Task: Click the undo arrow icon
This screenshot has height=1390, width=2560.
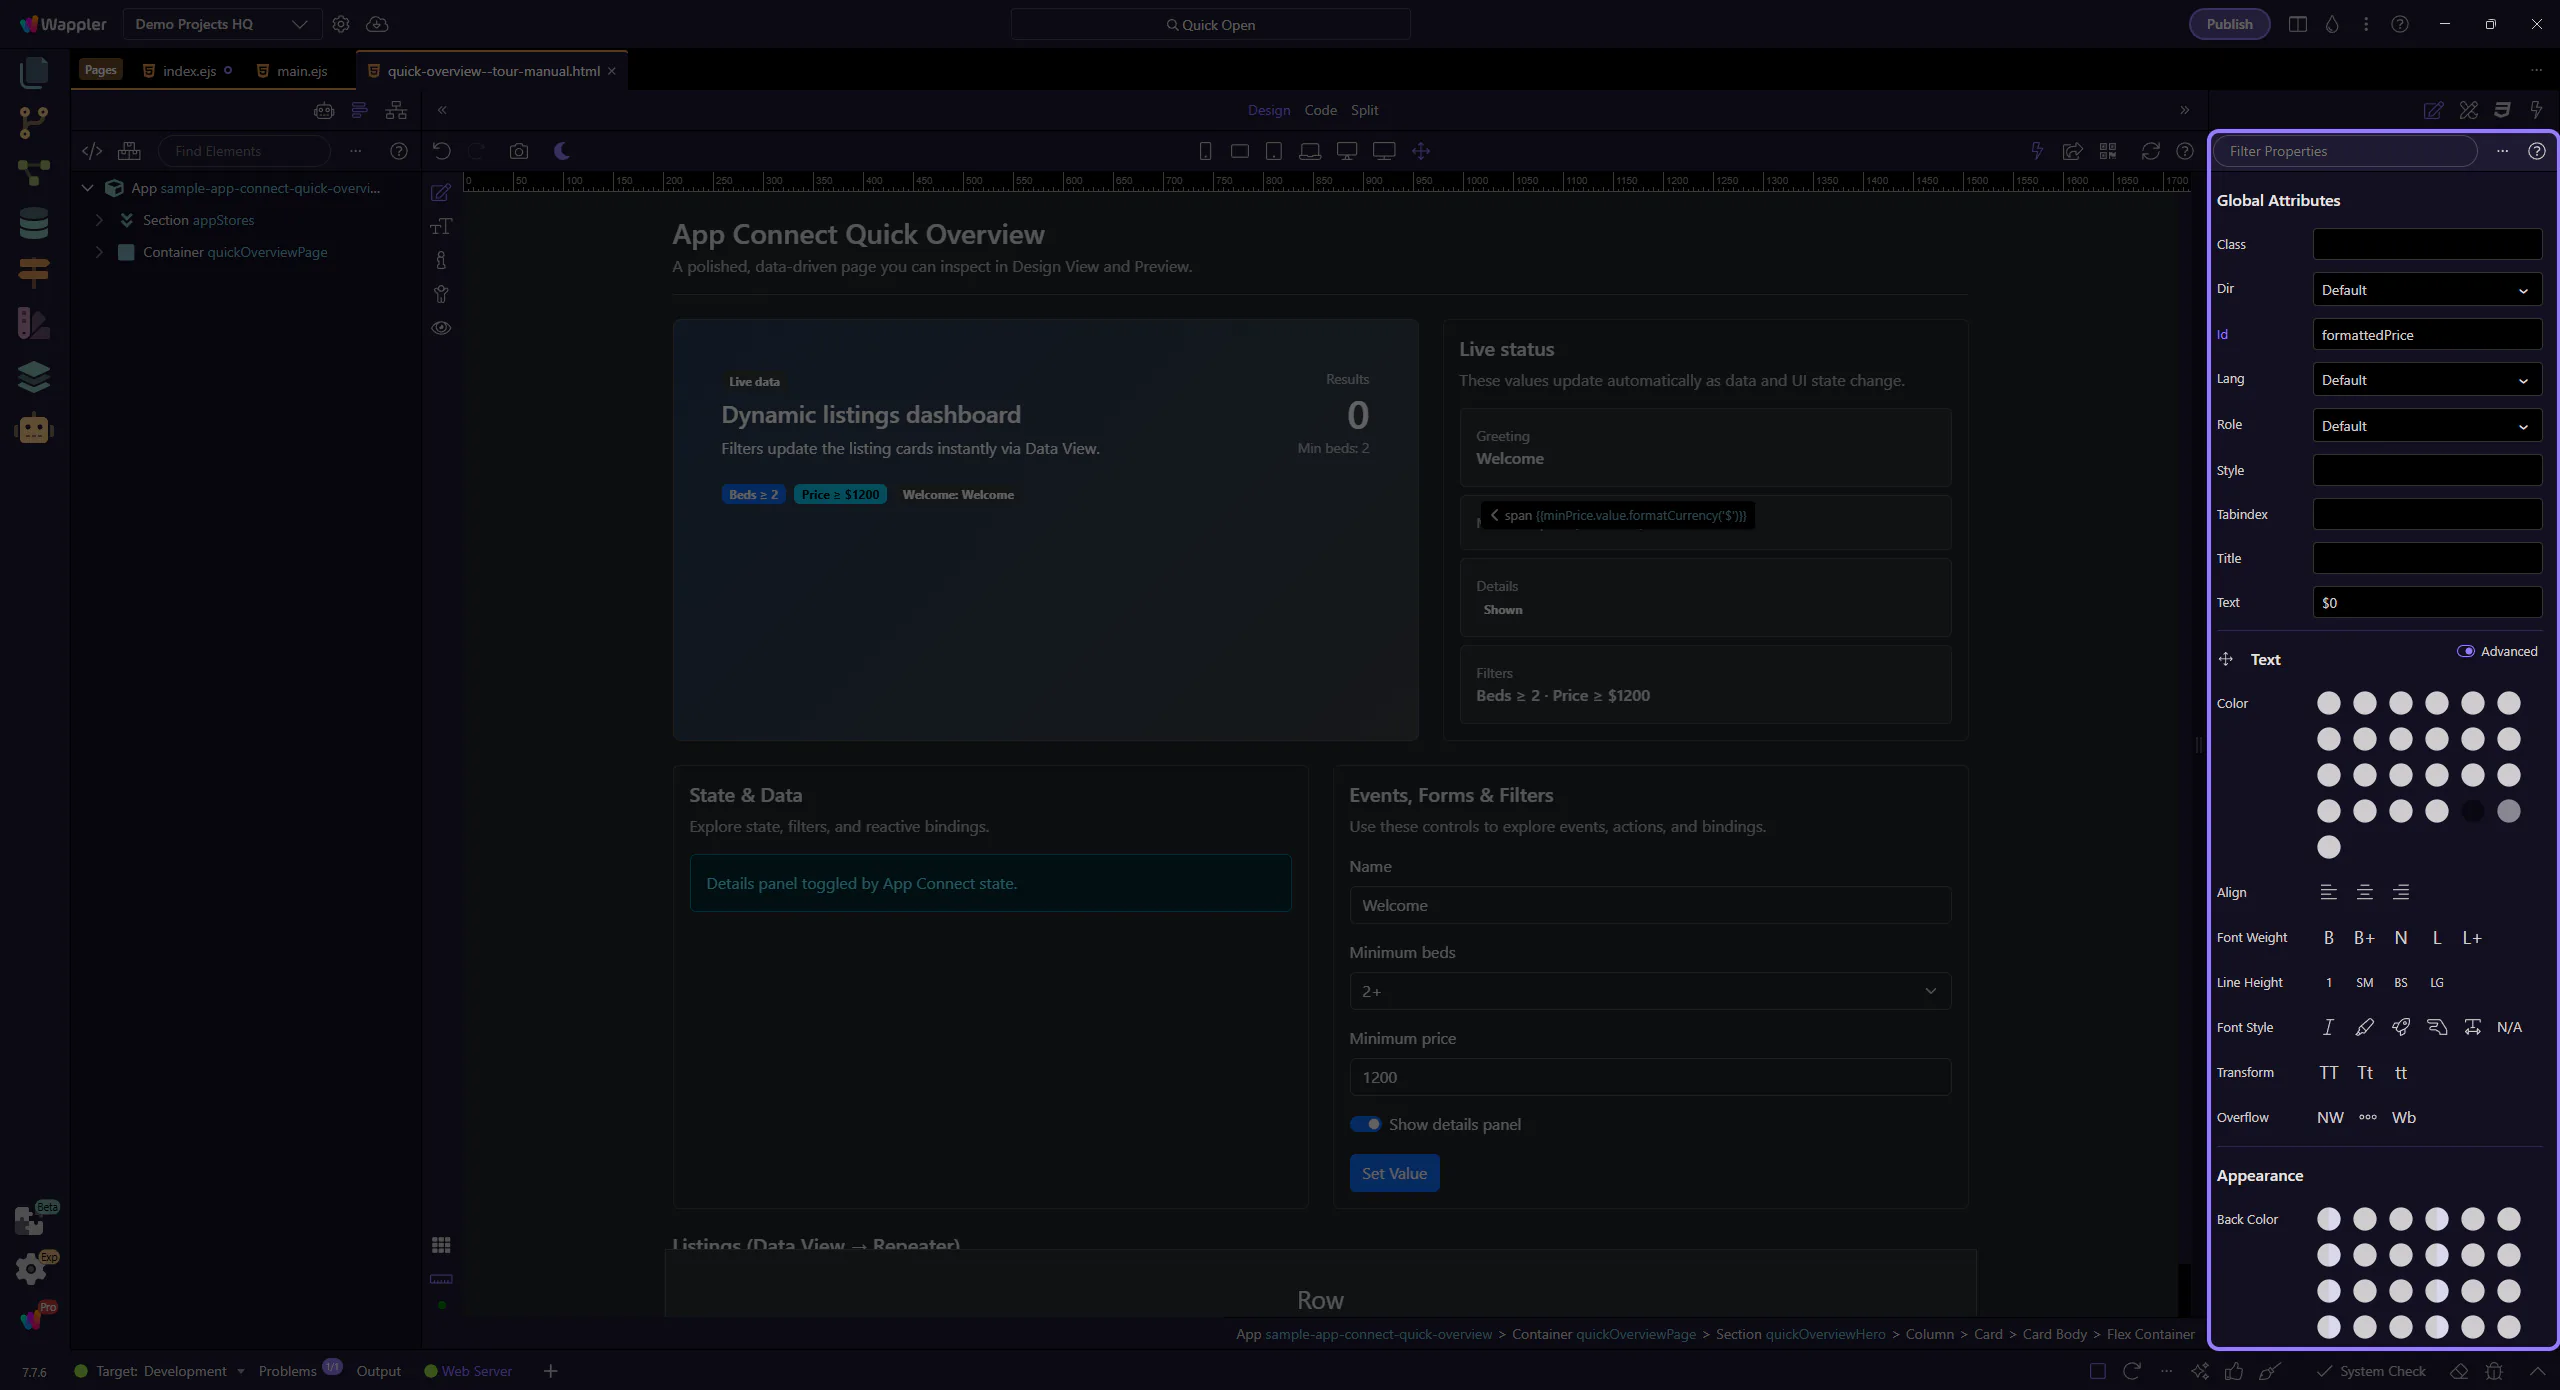Action: point(441,151)
